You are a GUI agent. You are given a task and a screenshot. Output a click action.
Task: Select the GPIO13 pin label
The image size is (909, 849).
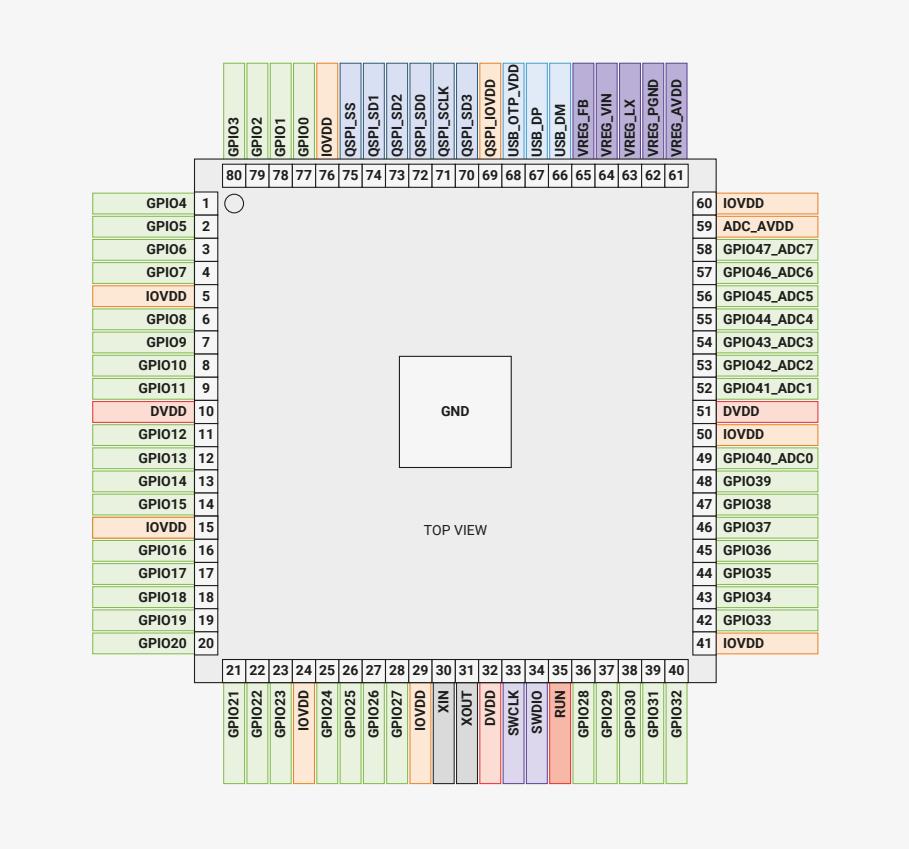tap(143, 458)
